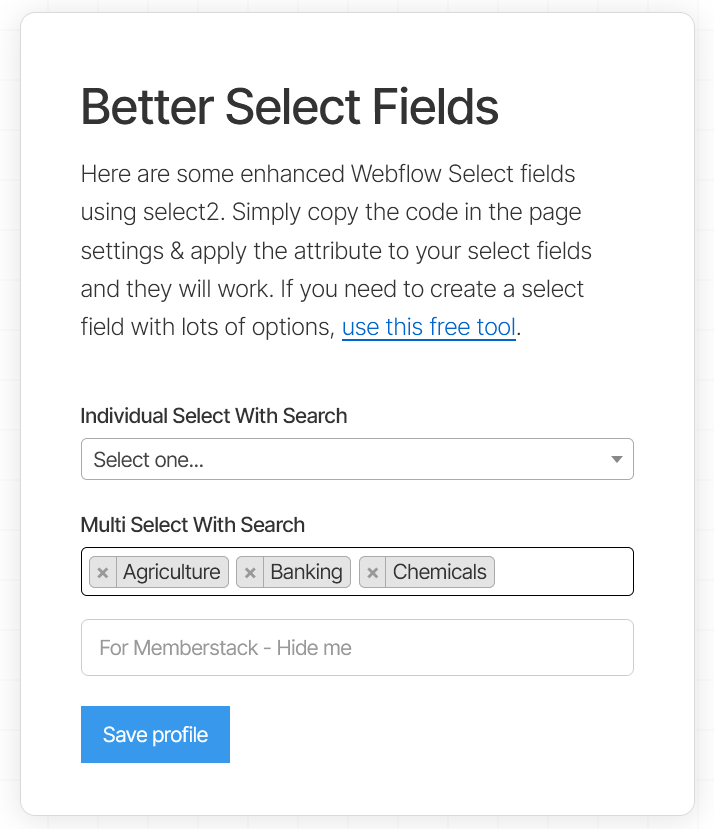Remove the Banking tag with its x icon
This screenshot has height=829, width=714.
tap(250, 572)
